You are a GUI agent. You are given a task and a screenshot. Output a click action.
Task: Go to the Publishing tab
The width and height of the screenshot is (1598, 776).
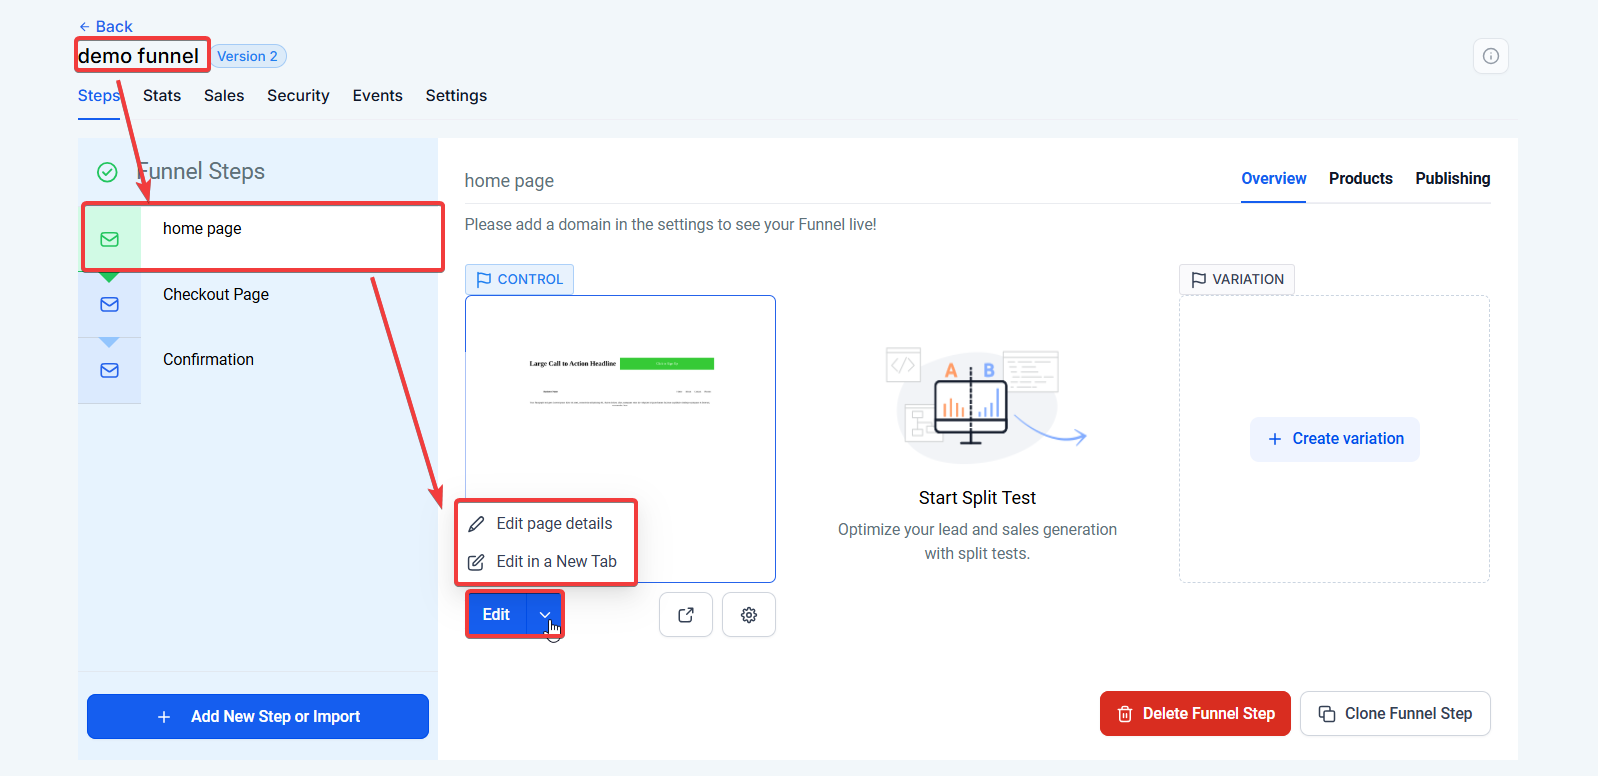[1452, 179]
